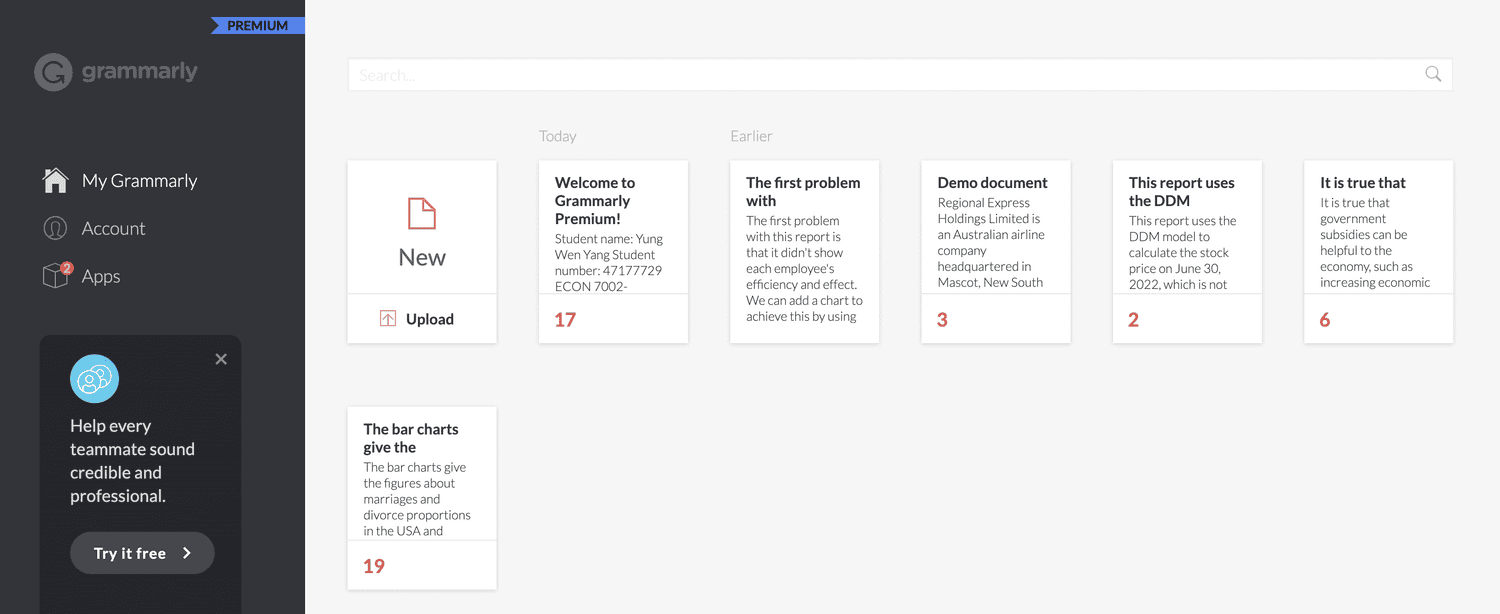
Task: Open "The bar charts give the" document
Action: click(422, 498)
